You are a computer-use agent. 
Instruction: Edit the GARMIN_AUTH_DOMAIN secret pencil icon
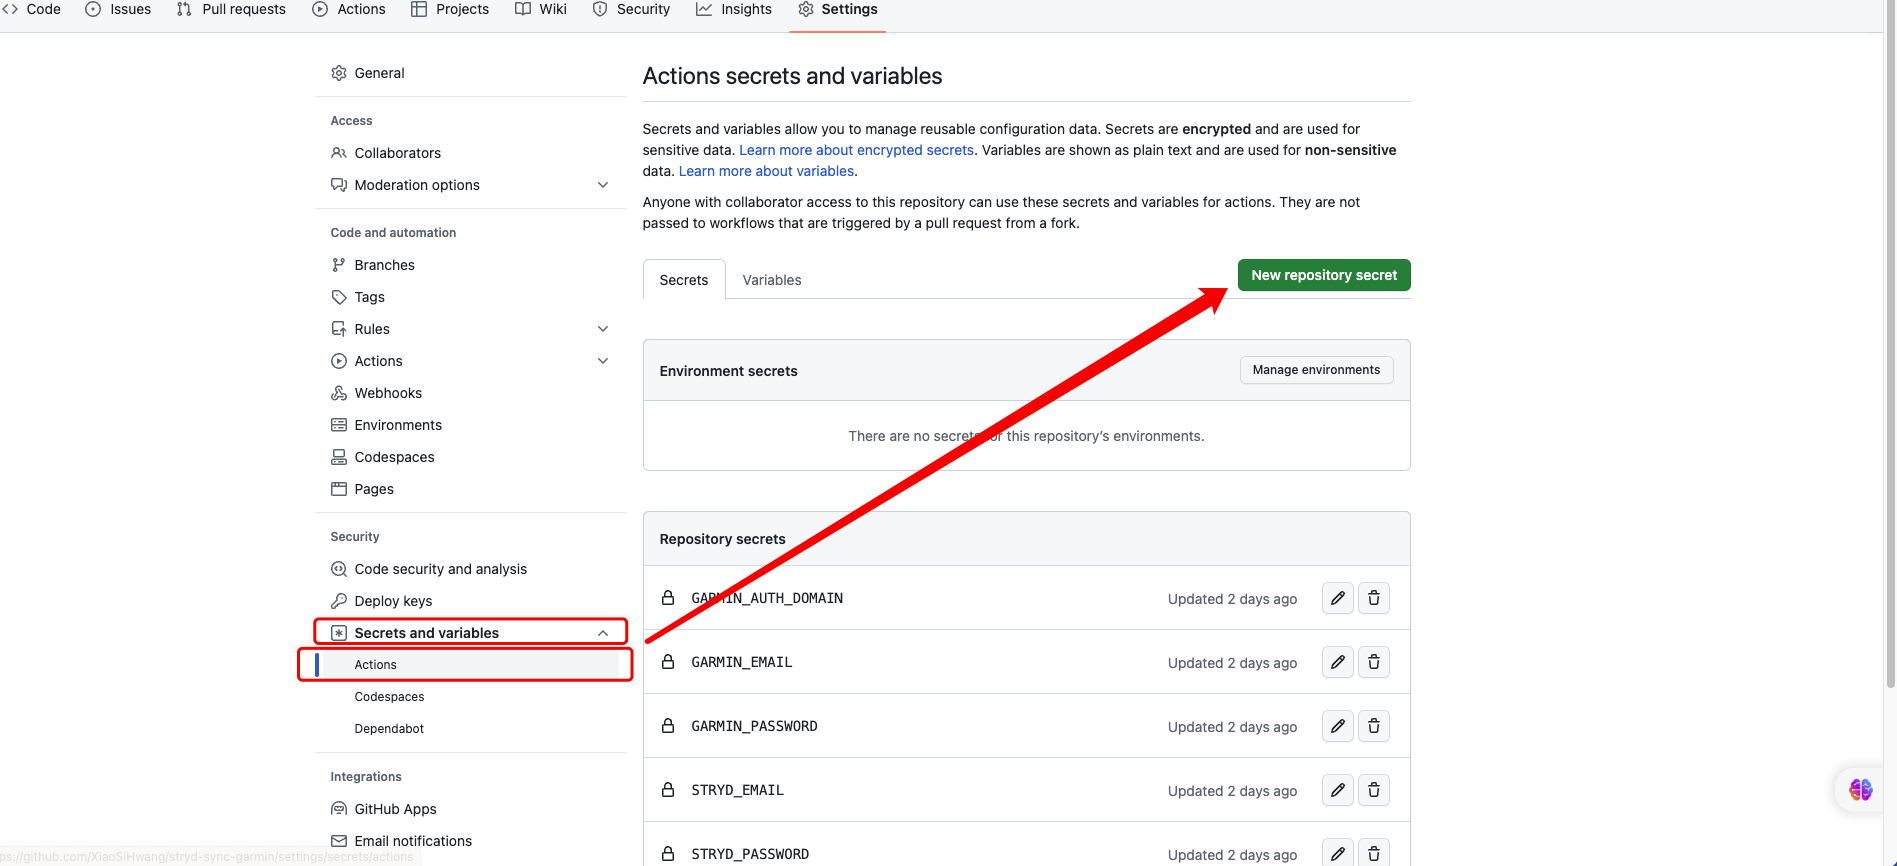[x=1337, y=598]
